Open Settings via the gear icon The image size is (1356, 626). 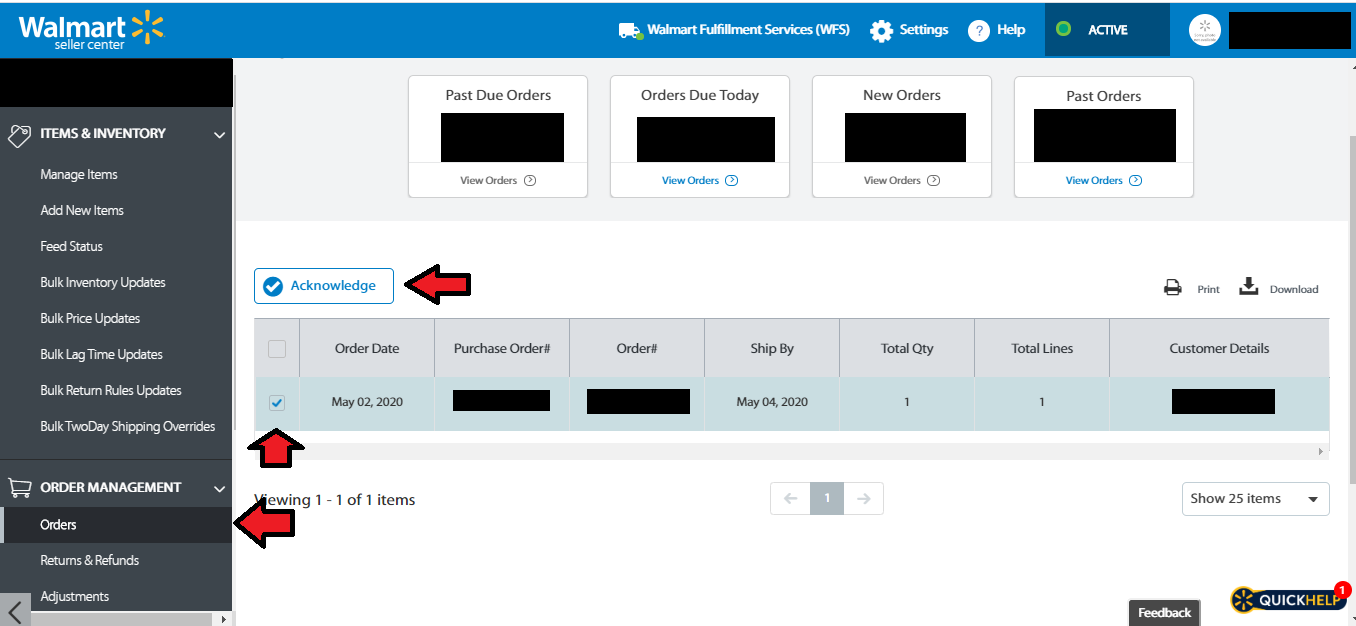(x=881, y=30)
